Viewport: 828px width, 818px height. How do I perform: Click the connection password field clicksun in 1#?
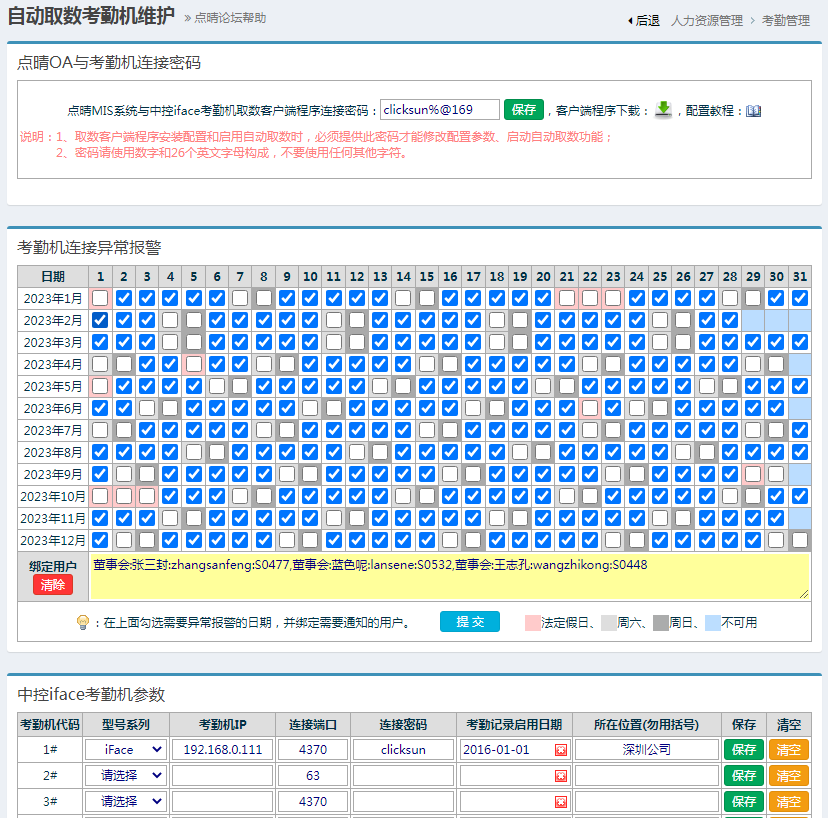point(403,750)
